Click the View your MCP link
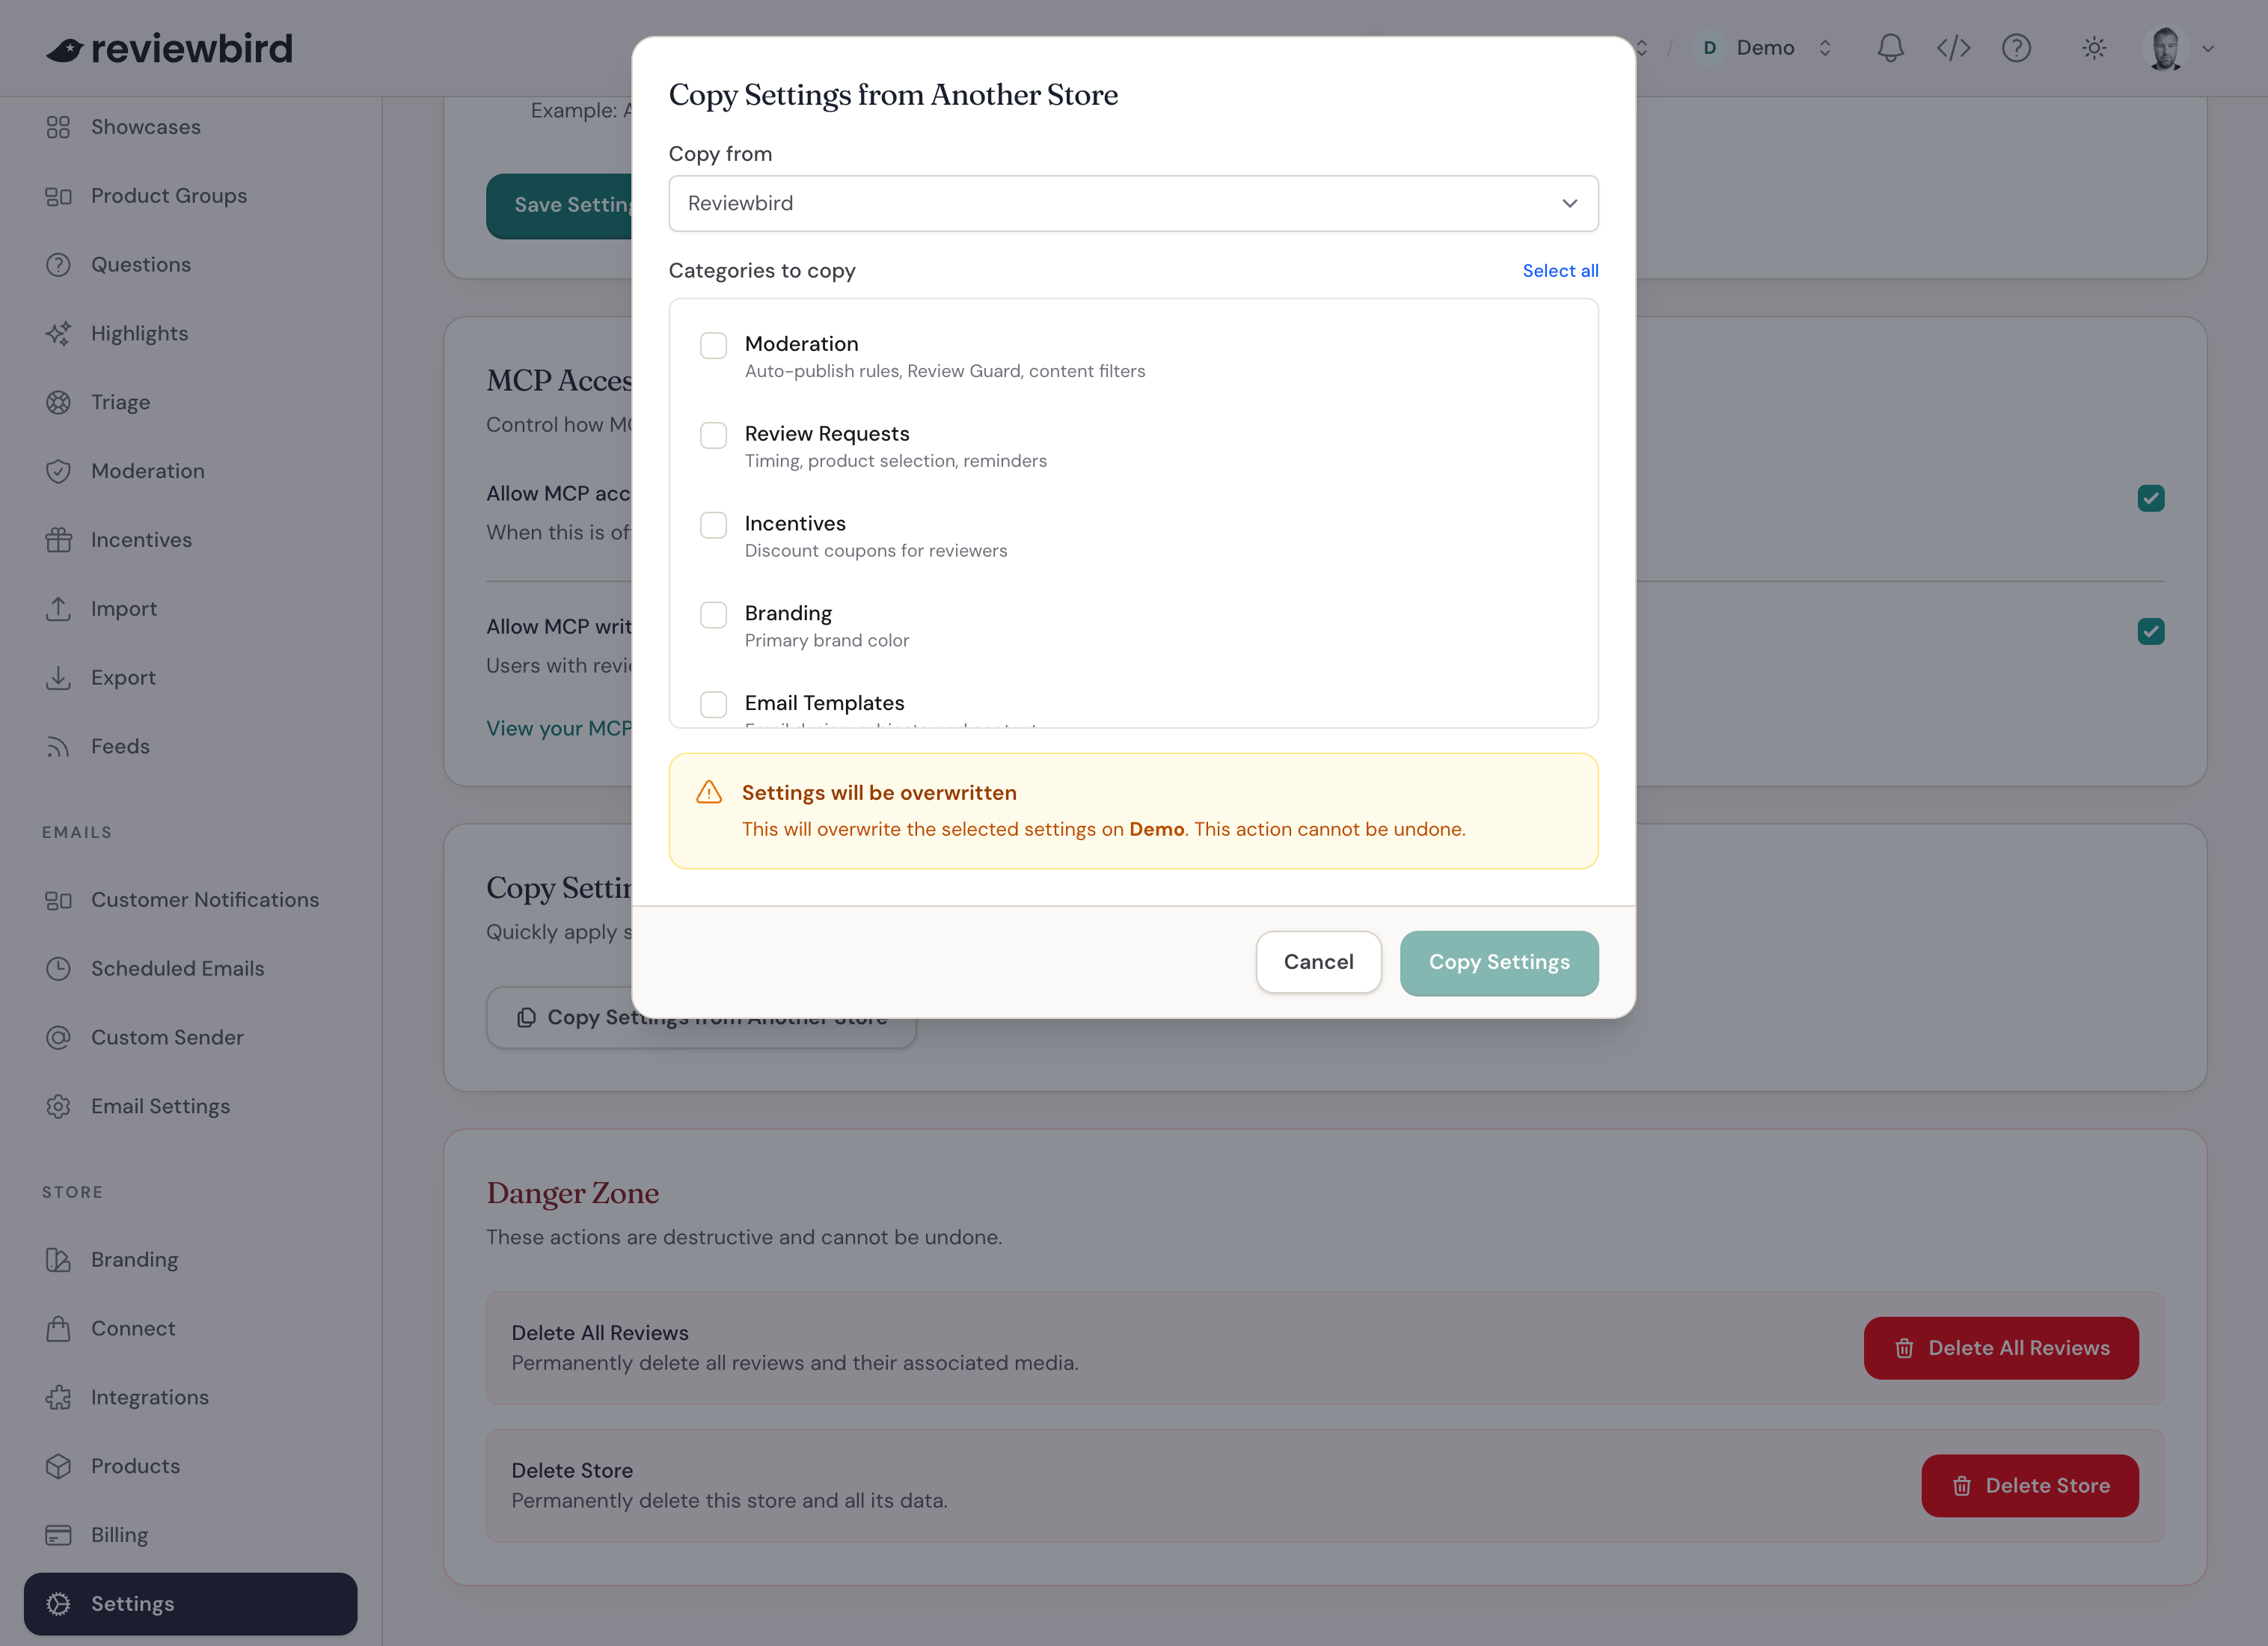The height and width of the screenshot is (1646, 2268). click(x=559, y=728)
